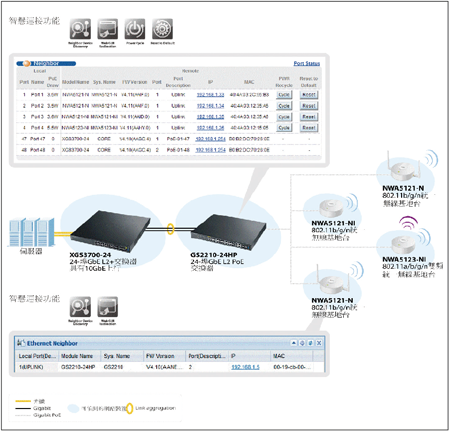Click the GS2210-24HP cell in Ethernet Neighbor
The height and width of the screenshot is (432, 450).
coord(78,367)
